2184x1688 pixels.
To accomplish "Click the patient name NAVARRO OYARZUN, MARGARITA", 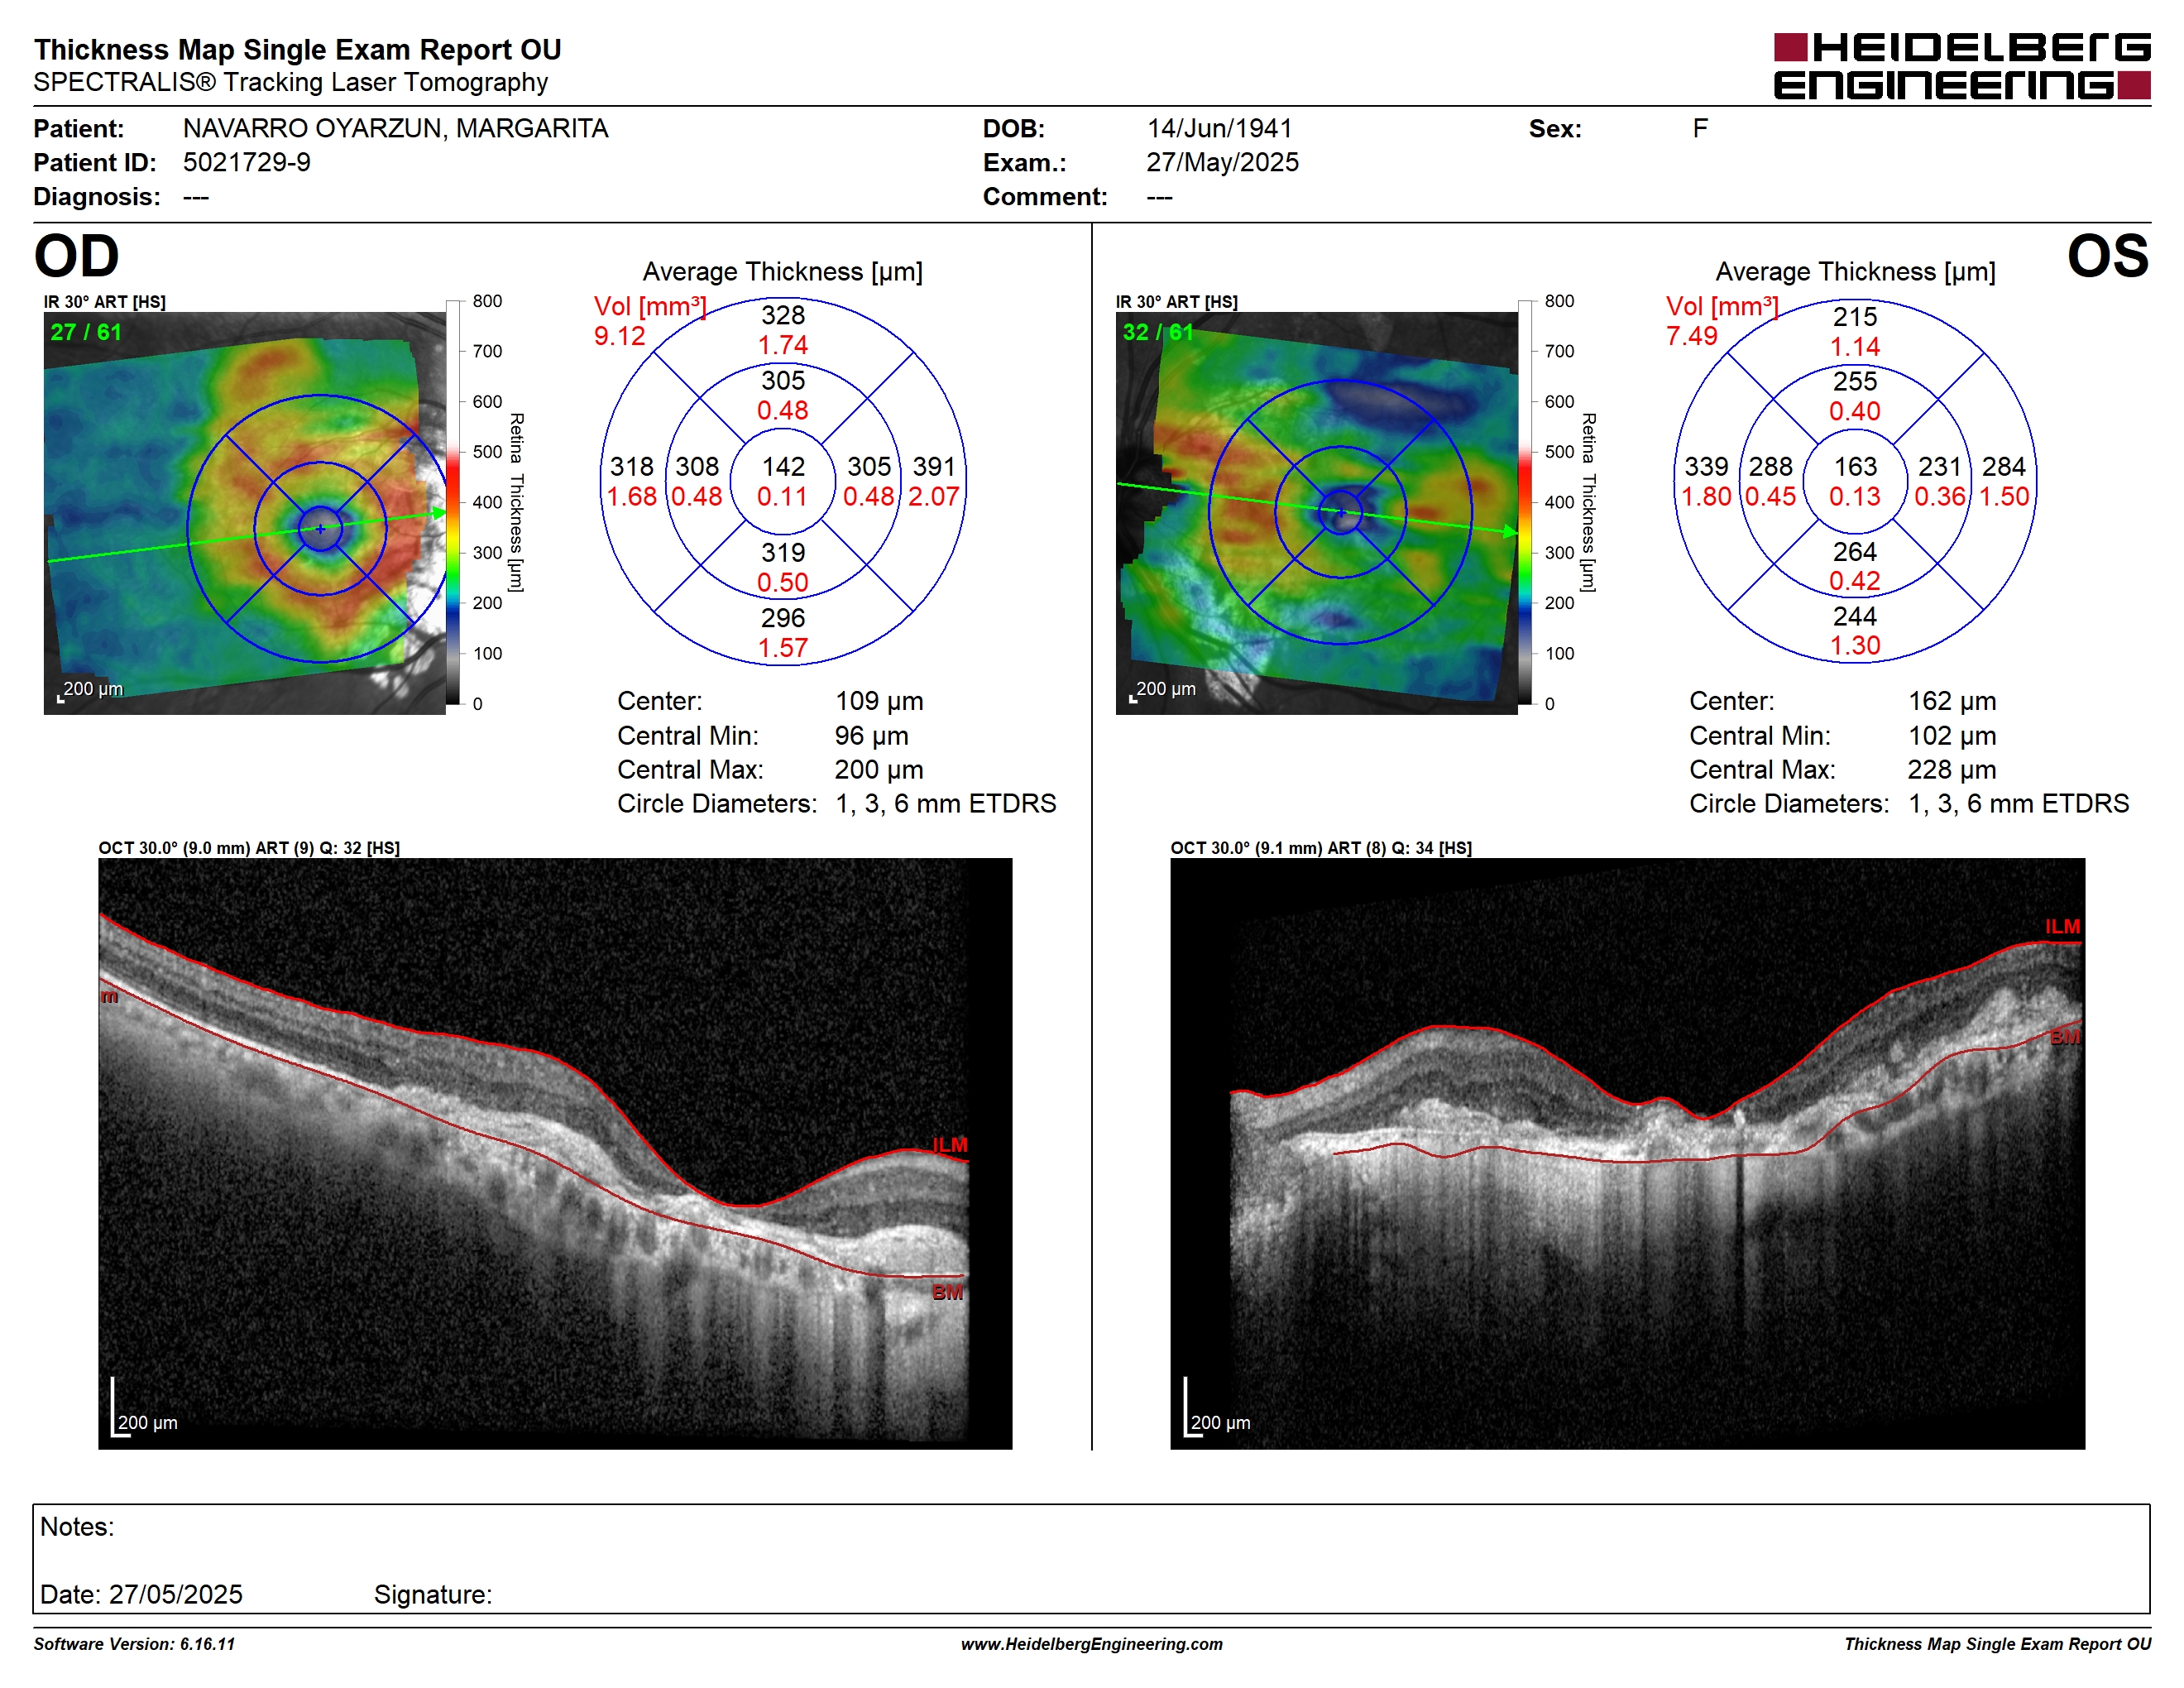I will click(x=395, y=129).
